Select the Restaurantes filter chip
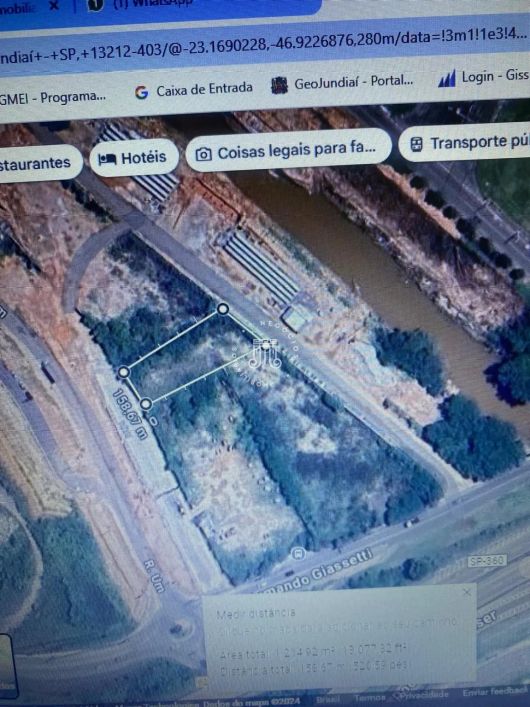The height and width of the screenshot is (707, 530). pyautogui.click(x=40, y=163)
